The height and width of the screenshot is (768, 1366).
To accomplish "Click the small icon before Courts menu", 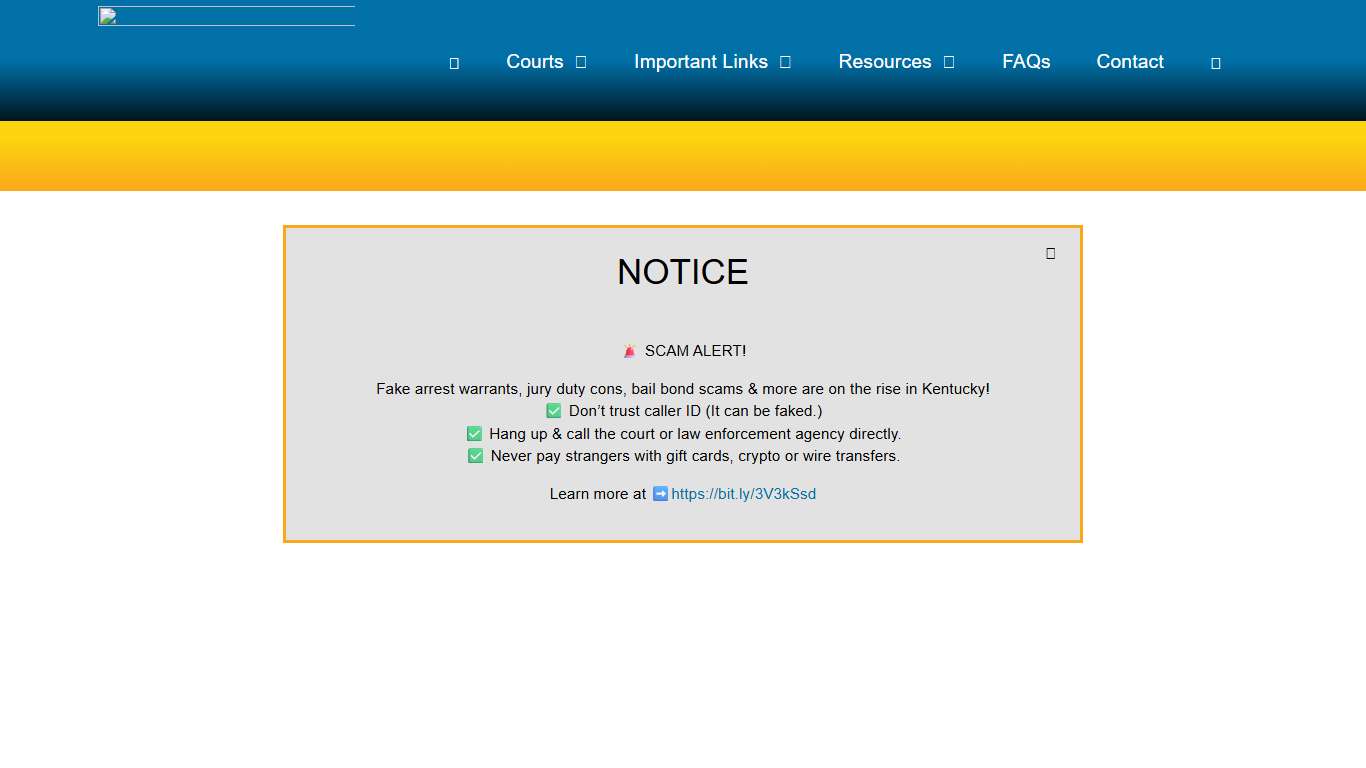I will (x=454, y=63).
